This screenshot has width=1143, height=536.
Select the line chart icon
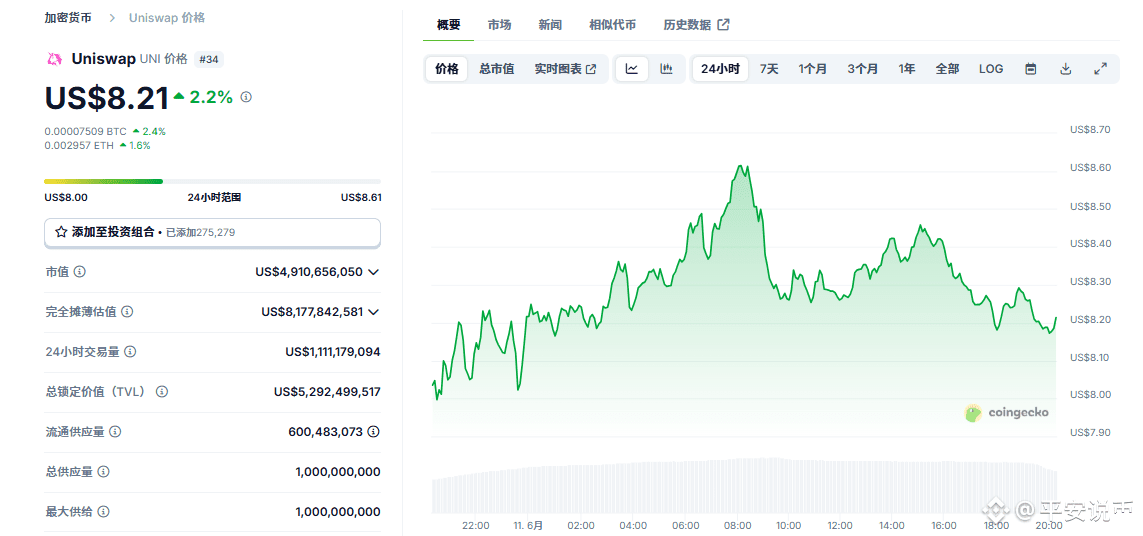[x=632, y=69]
